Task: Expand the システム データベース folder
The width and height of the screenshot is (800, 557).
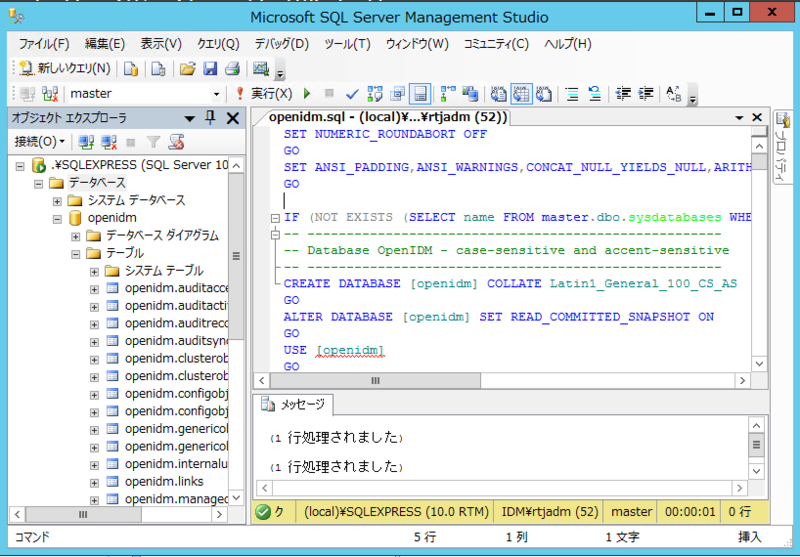Action: click(x=57, y=201)
